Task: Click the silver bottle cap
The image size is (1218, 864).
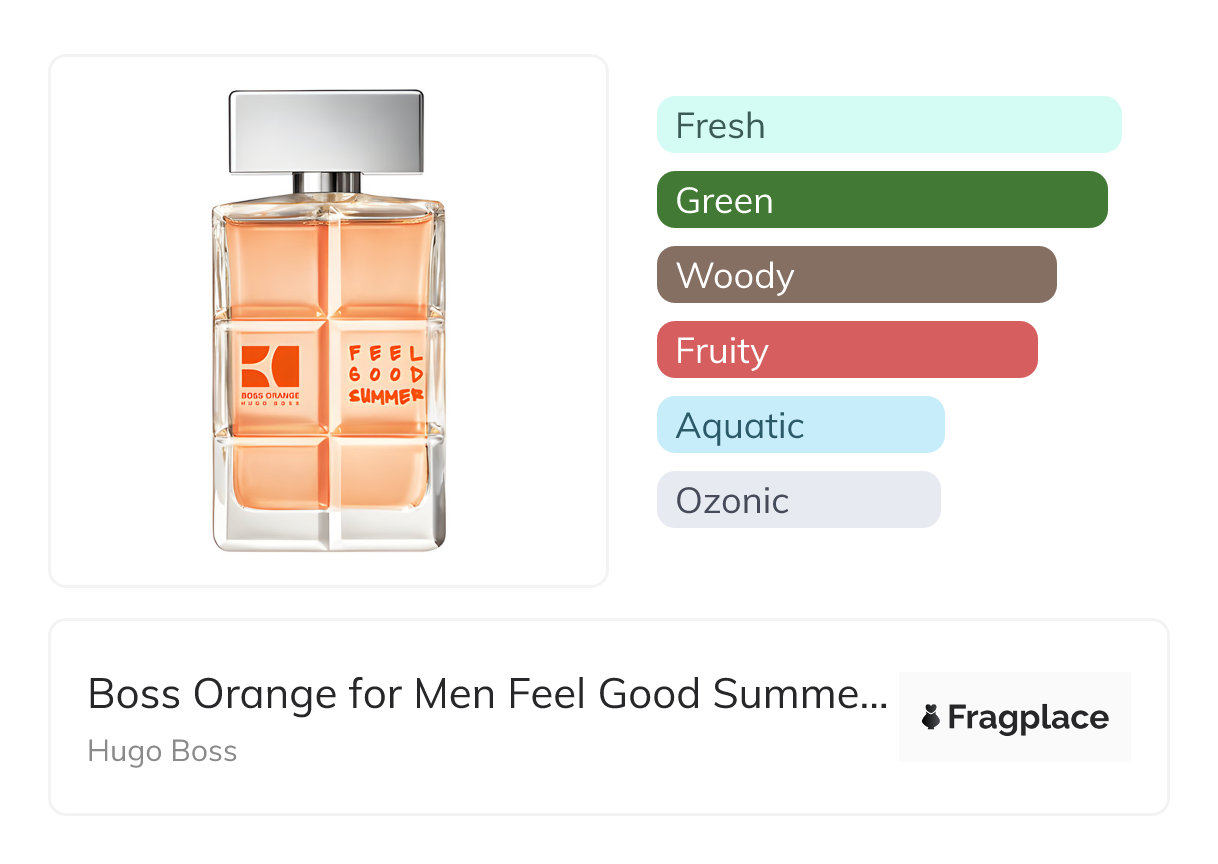Action: pos(327,130)
